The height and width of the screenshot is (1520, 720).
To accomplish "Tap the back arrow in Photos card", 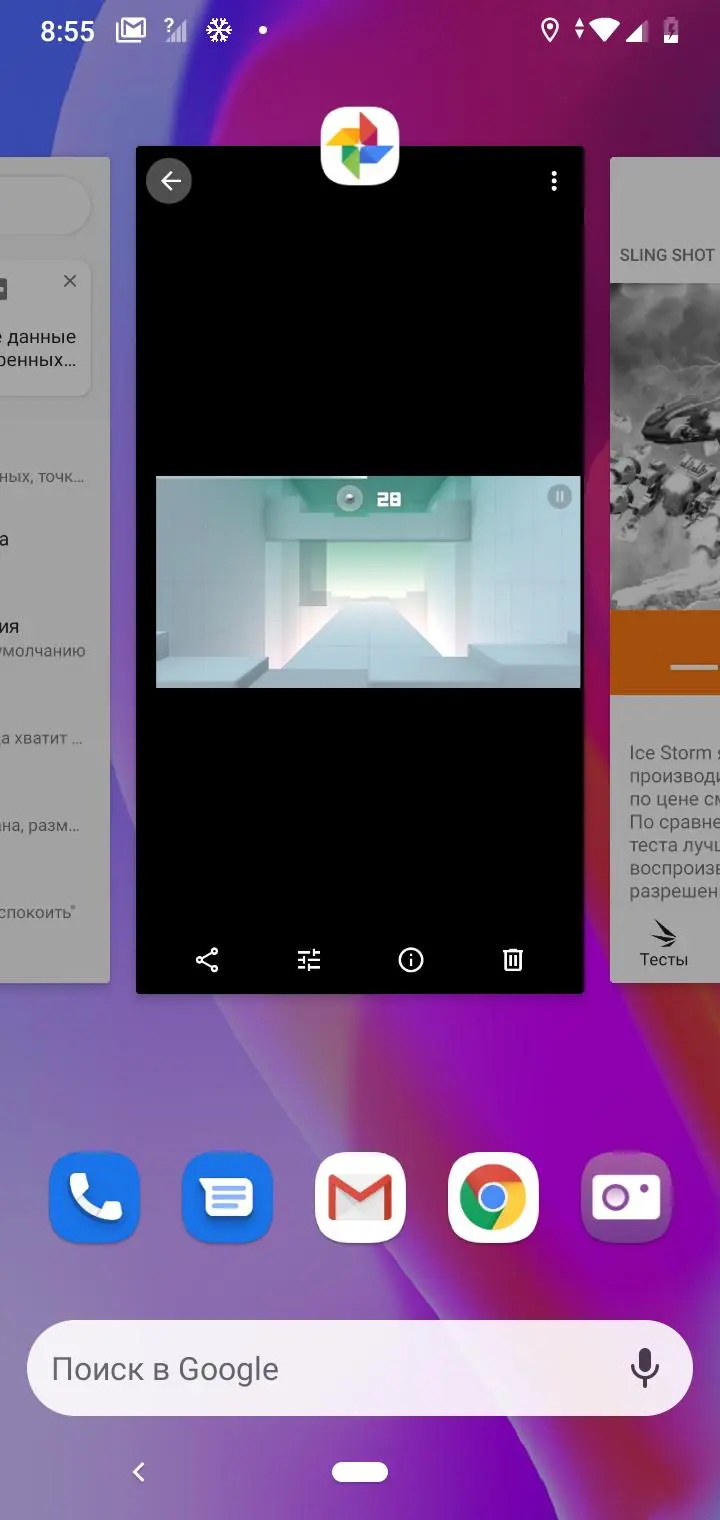I will (x=169, y=181).
